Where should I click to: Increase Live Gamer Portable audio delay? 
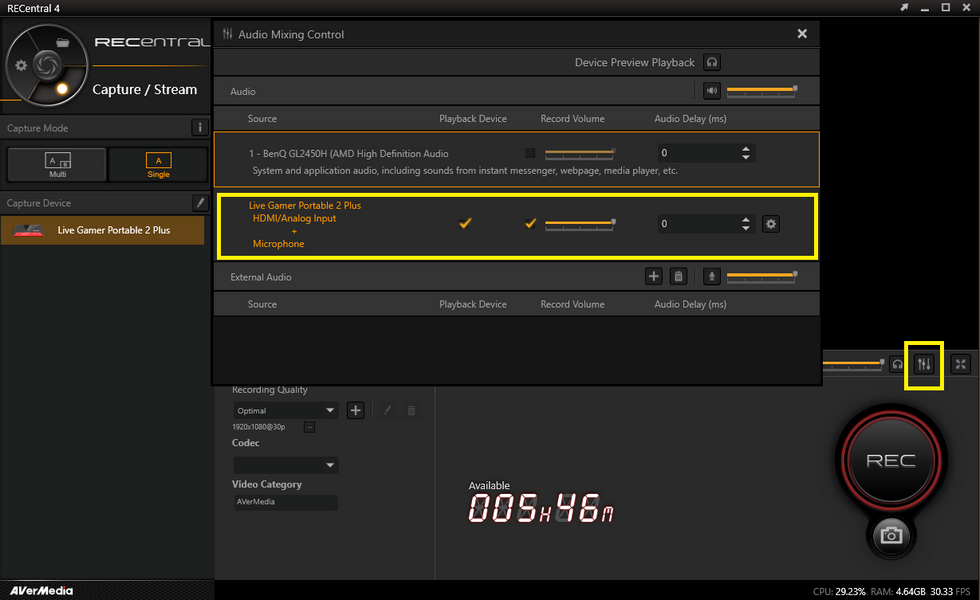pyautogui.click(x=746, y=220)
